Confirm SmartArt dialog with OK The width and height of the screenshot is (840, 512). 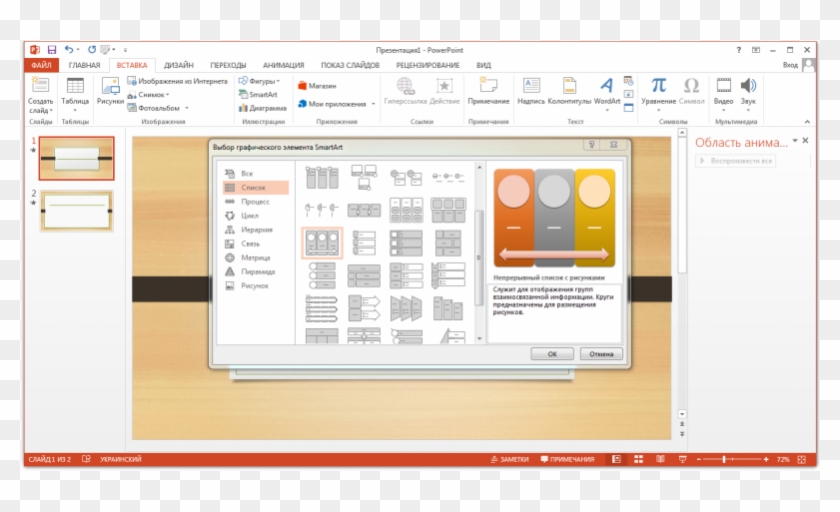pos(552,353)
